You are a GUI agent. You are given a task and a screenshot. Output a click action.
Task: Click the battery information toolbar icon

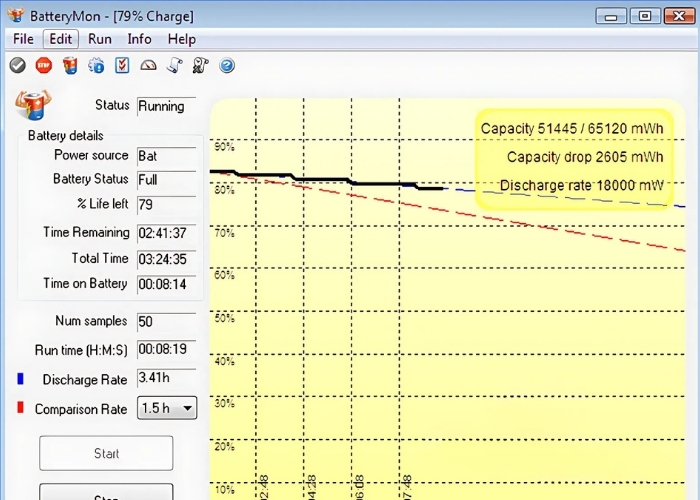(70, 66)
